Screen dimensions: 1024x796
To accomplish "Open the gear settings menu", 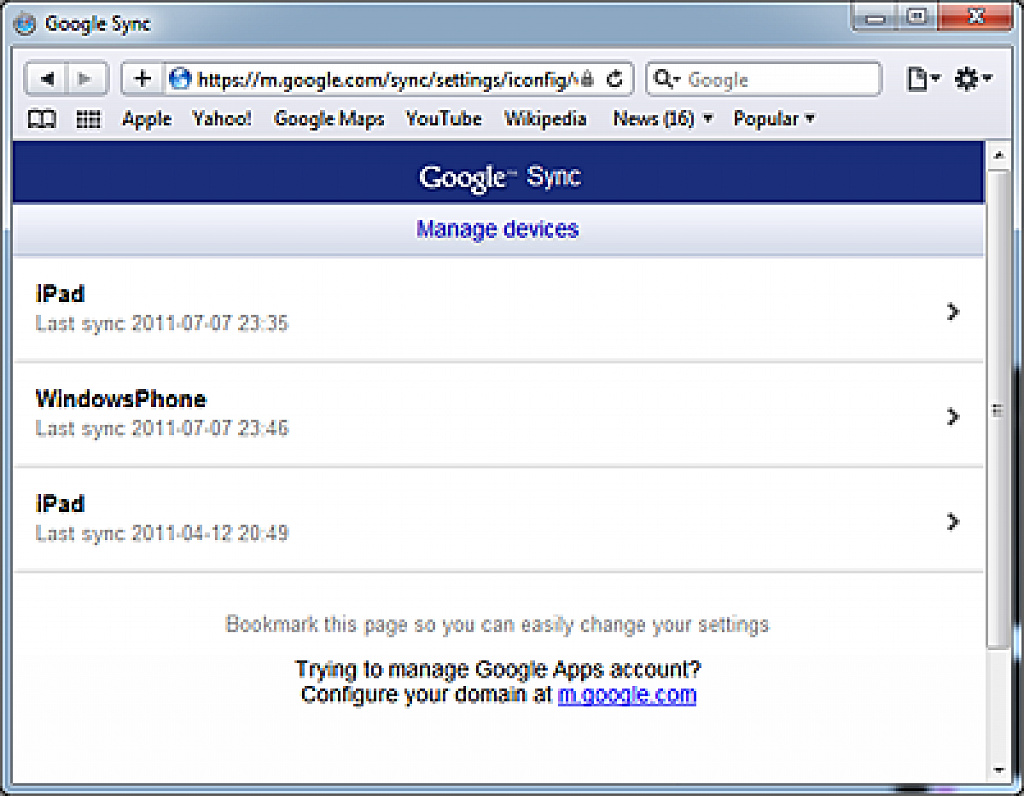I will tap(972, 79).
